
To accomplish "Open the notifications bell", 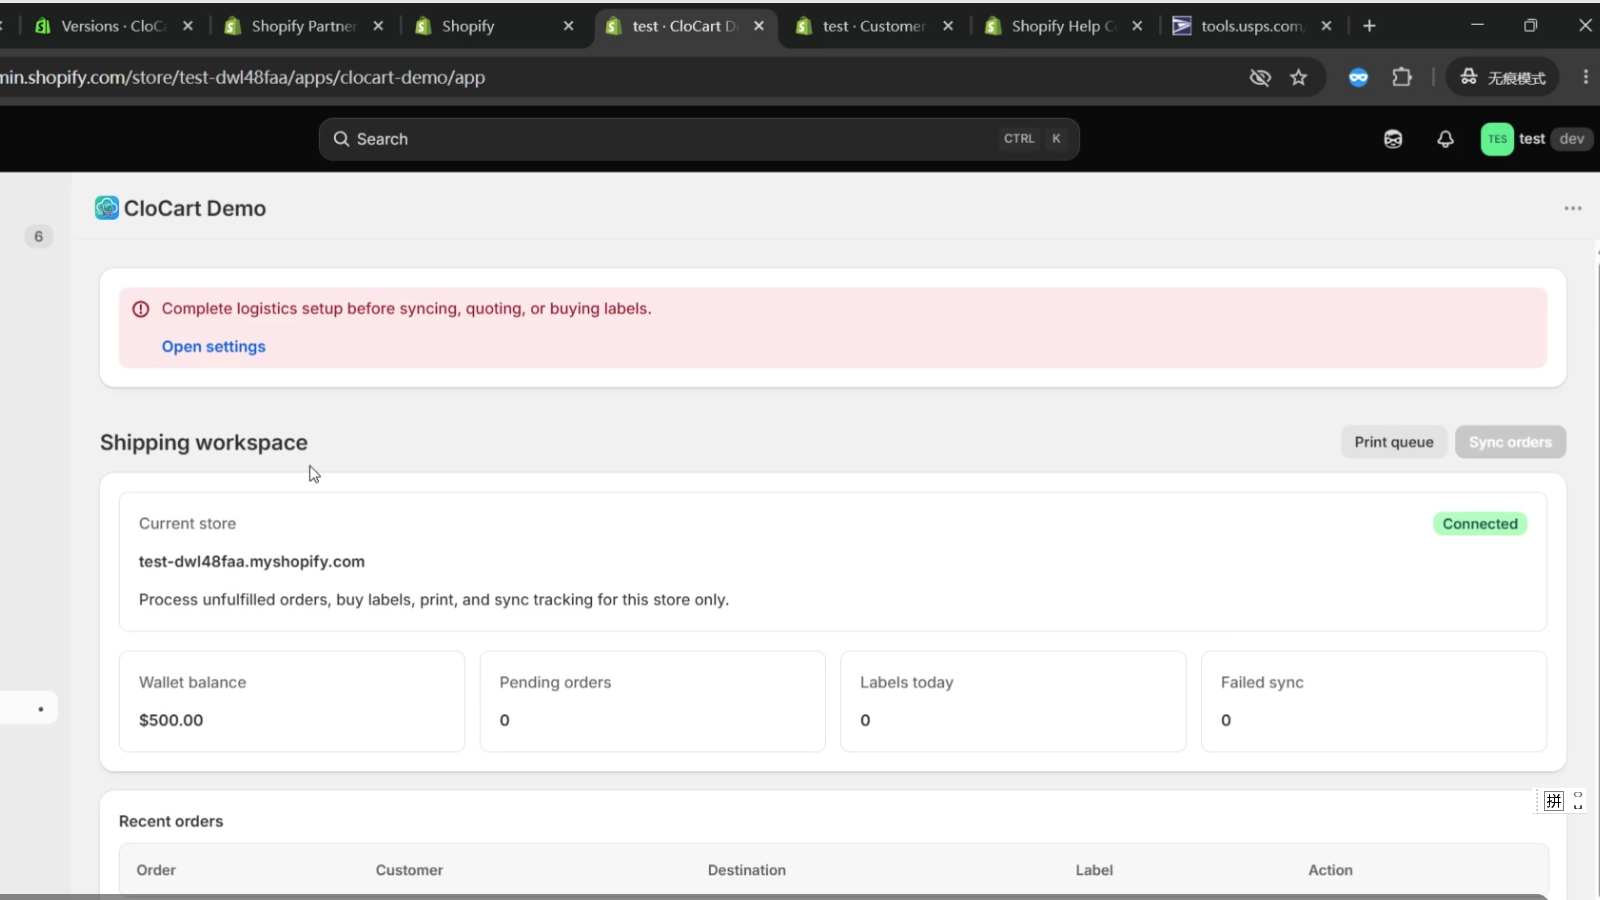I will click(1445, 139).
